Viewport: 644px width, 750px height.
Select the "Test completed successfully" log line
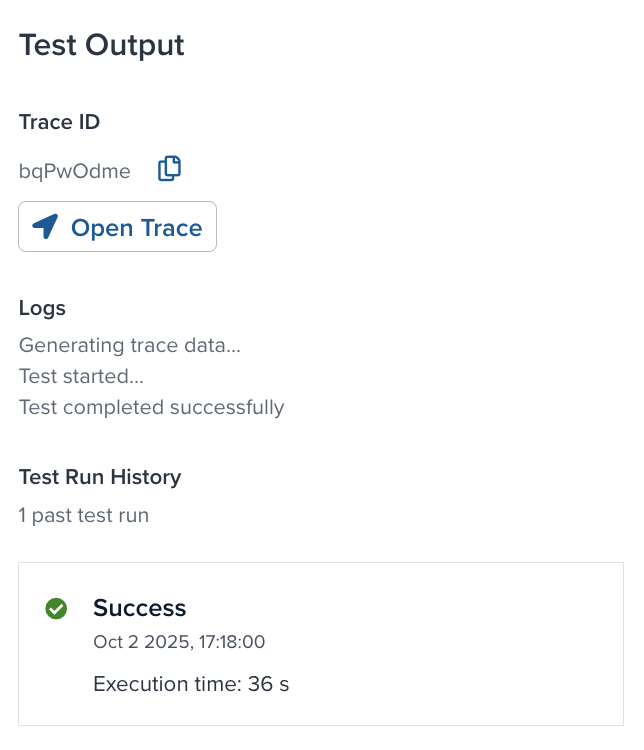(151, 407)
